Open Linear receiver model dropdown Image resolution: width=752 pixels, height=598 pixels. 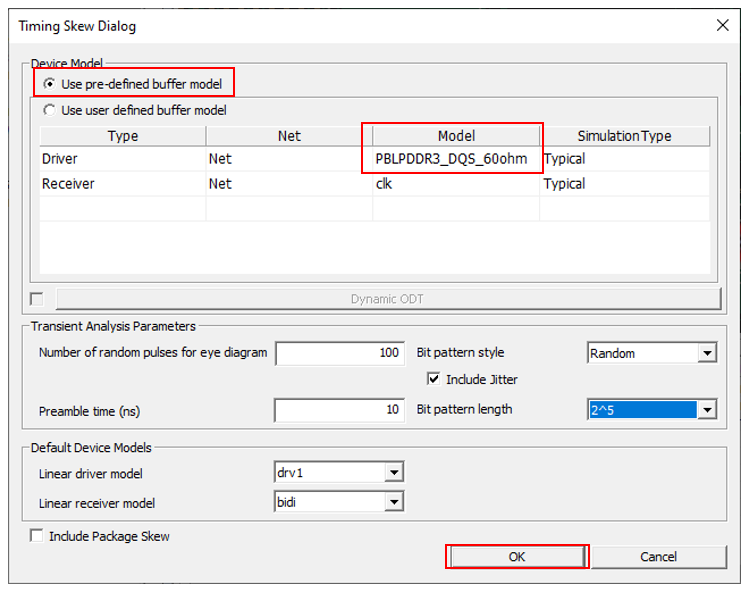(x=393, y=502)
